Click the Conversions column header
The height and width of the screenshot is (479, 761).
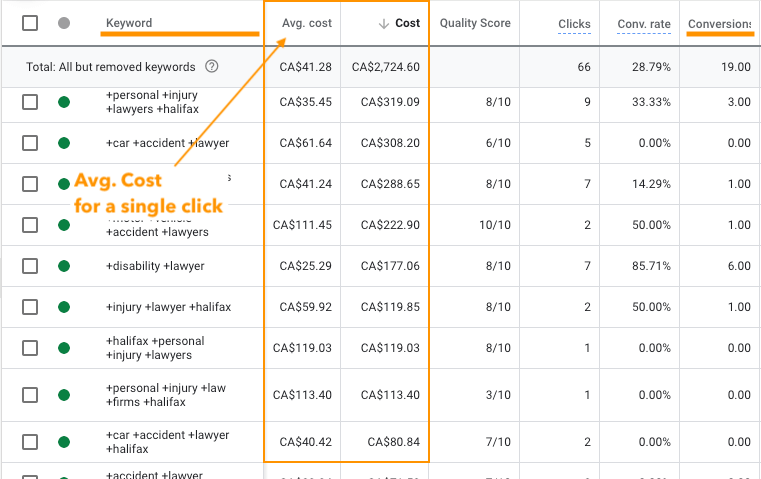(x=720, y=24)
